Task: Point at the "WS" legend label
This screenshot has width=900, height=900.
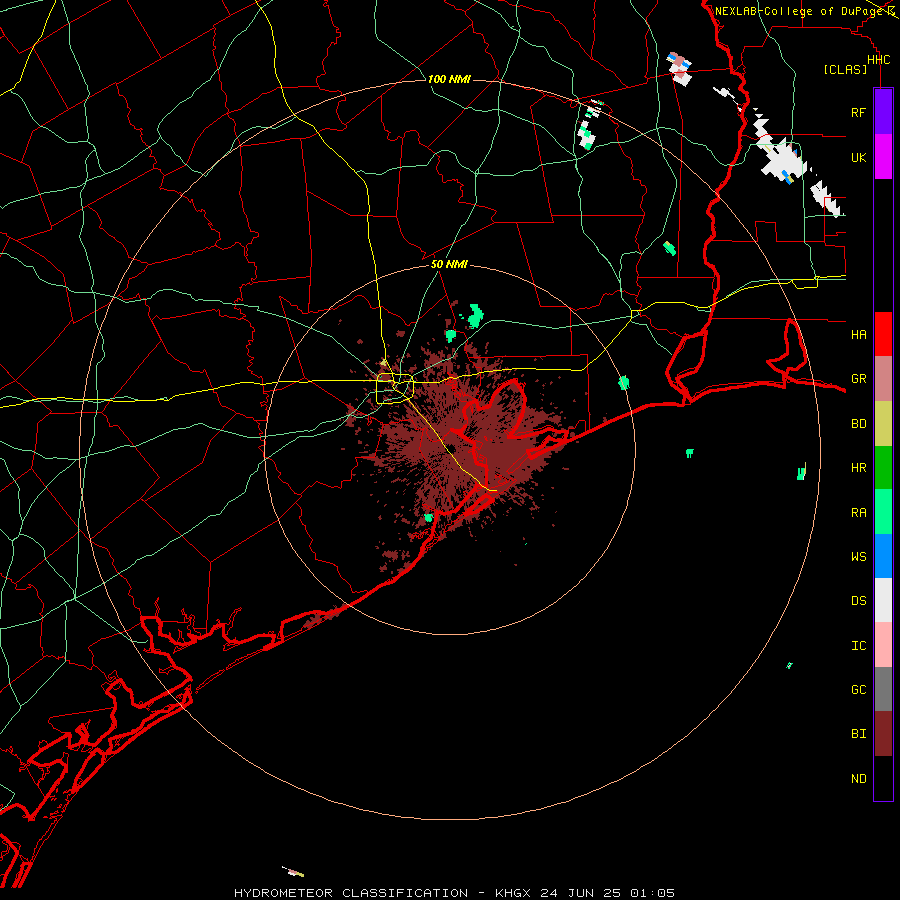Action: tap(859, 556)
